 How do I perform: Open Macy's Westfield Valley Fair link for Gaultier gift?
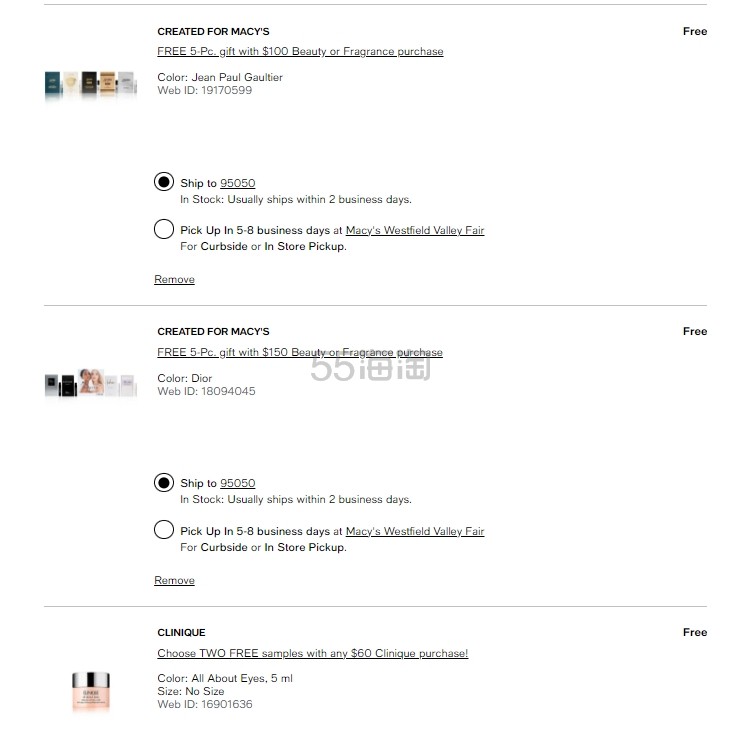[x=415, y=230]
